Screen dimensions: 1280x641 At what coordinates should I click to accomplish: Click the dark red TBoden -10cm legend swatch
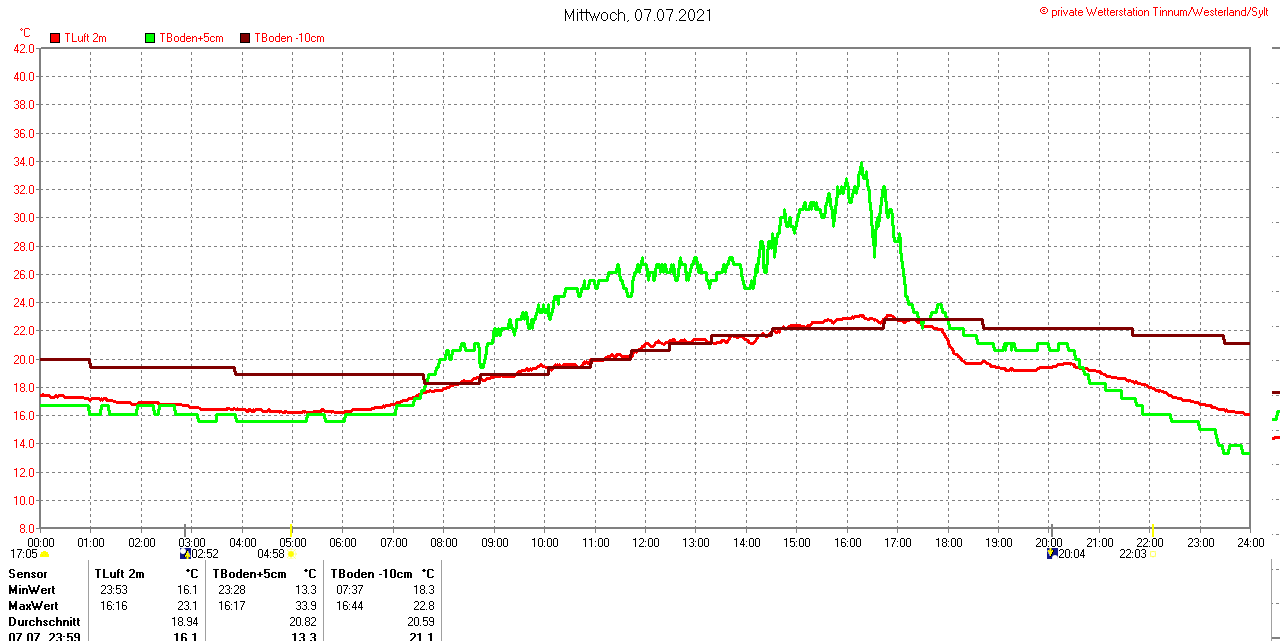click(x=245, y=38)
